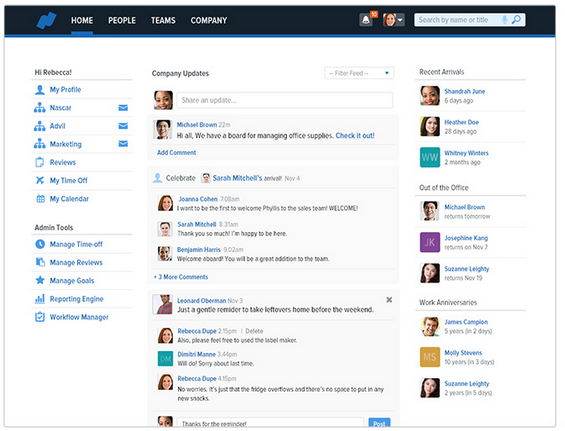Screen dimensions: 565x431
Task: Click the microphone icon in search box
Action: pyautogui.click(x=504, y=20)
